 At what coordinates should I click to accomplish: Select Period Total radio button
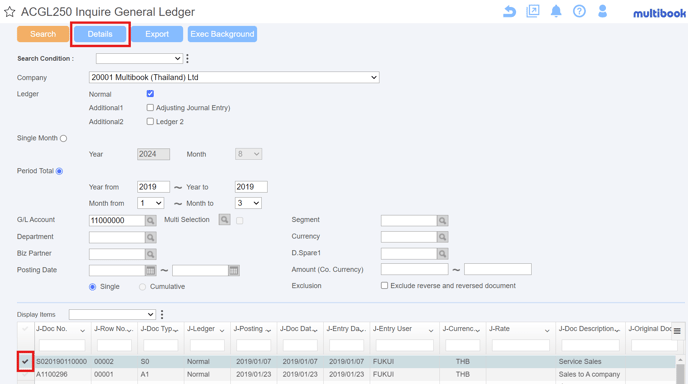tap(59, 171)
